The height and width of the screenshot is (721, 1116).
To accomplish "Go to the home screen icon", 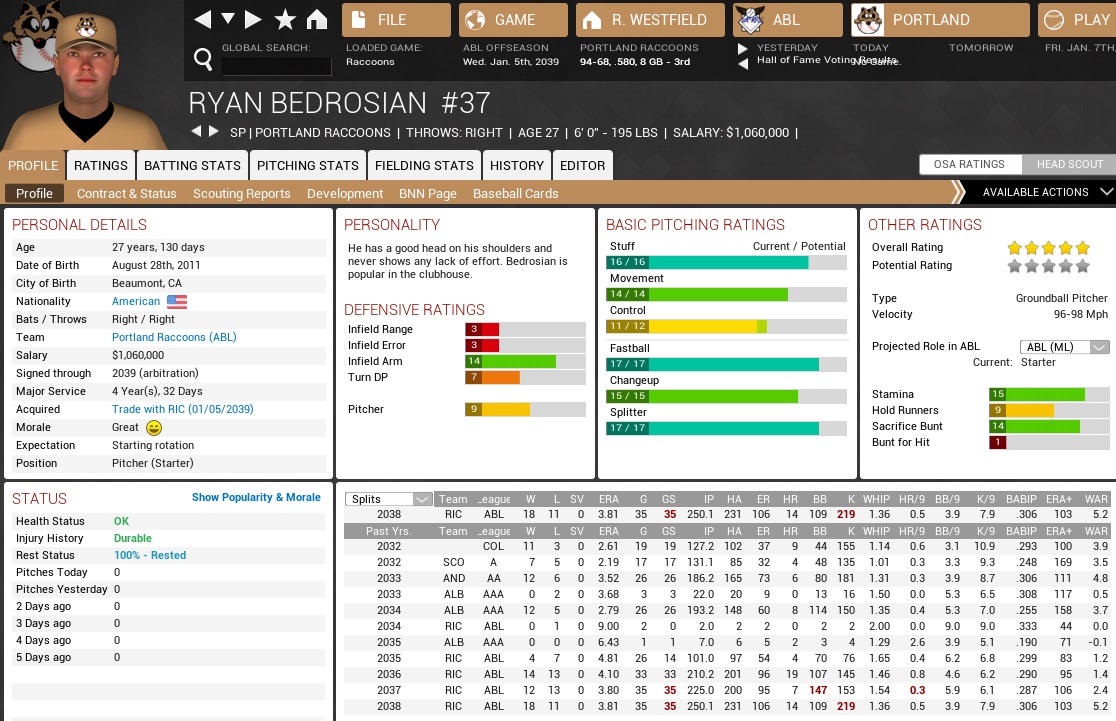I will click(x=317, y=20).
